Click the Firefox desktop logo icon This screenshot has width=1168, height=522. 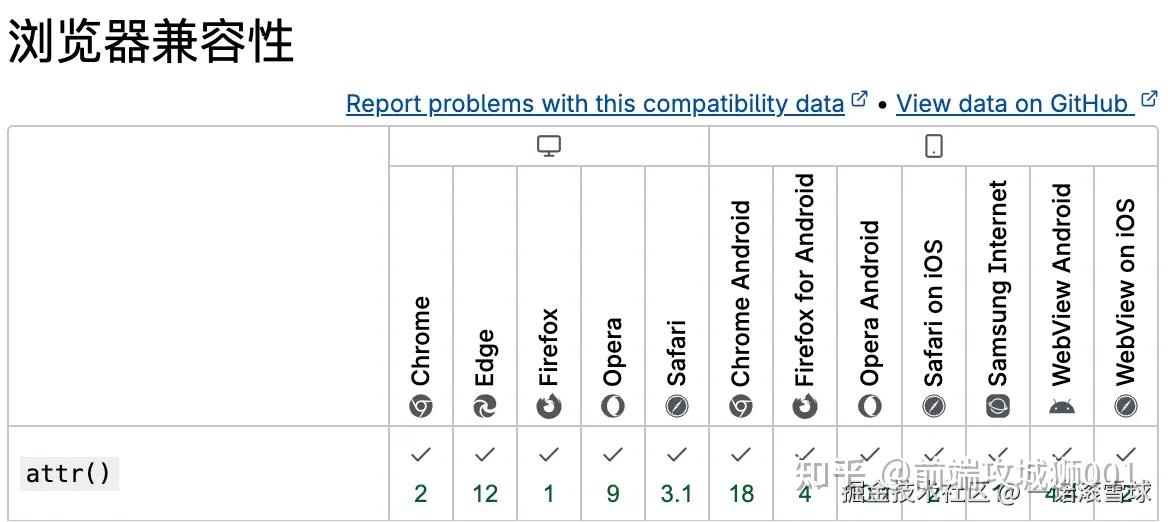pyautogui.click(x=549, y=406)
